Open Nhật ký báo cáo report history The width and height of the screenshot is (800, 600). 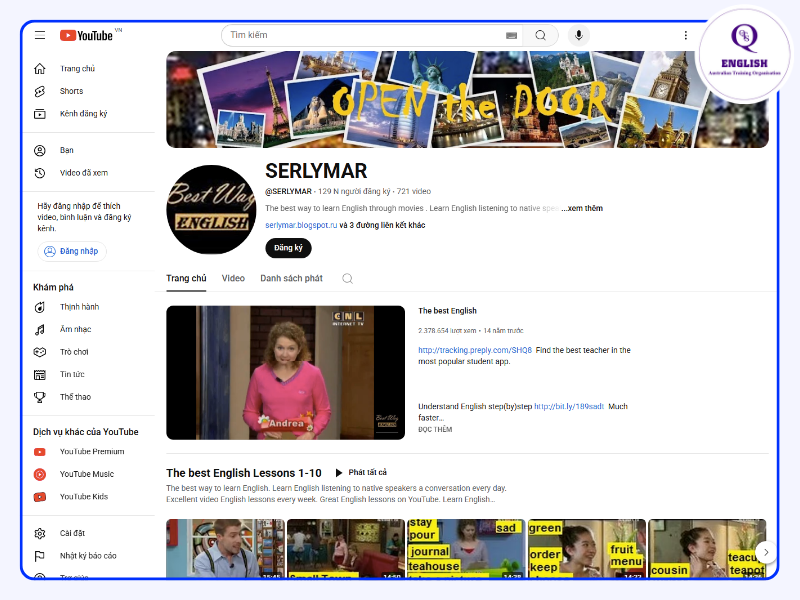(x=89, y=556)
